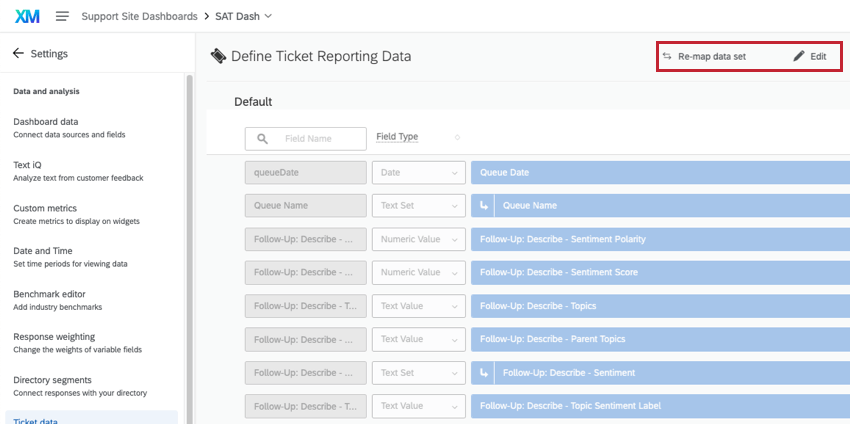Click the Support Site Dashboards breadcrumb
Screen dimensions: 850x424
(138, 16)
